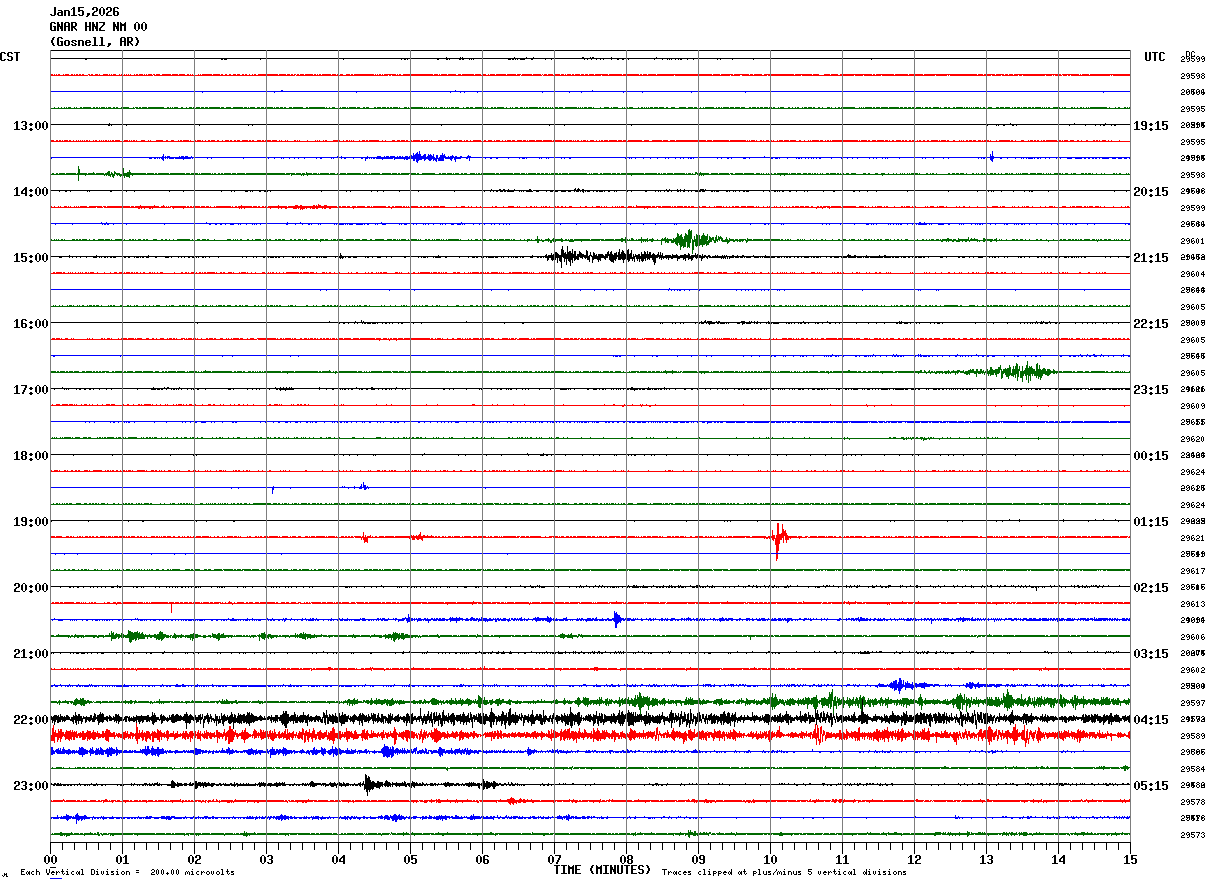Click minute 00 on the time axis
Image resolution: width=1210 pixels, height=886 pixels.
[50, 859]
